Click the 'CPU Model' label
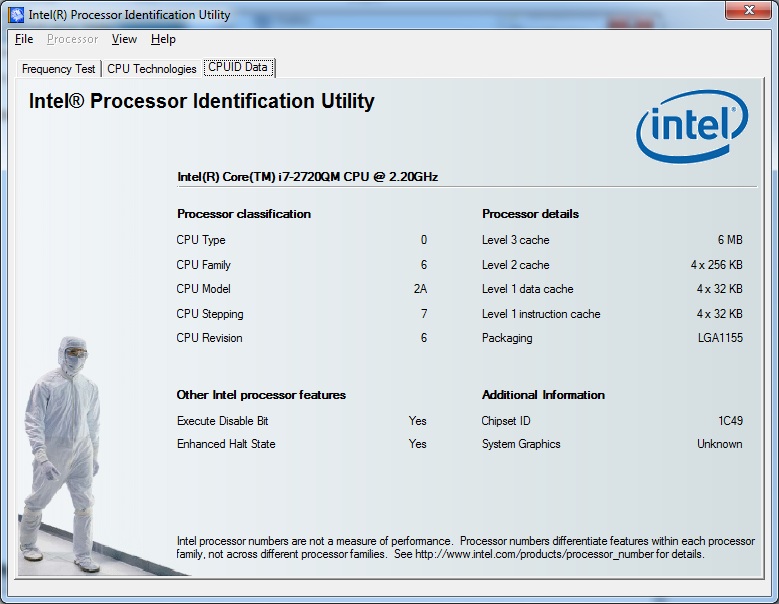Image resolution: width=779 pixels, height=604 pixels. 203,289
